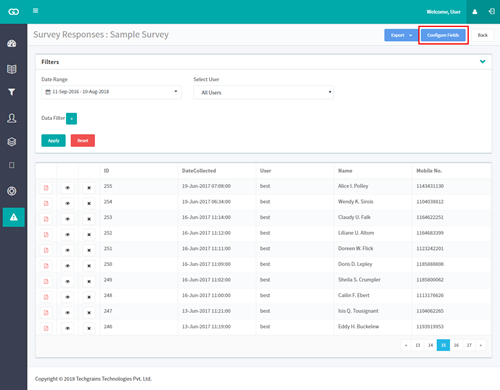Add a data filter with plus button
This screenshot has height=390, width=500.
tap(71, 119)
